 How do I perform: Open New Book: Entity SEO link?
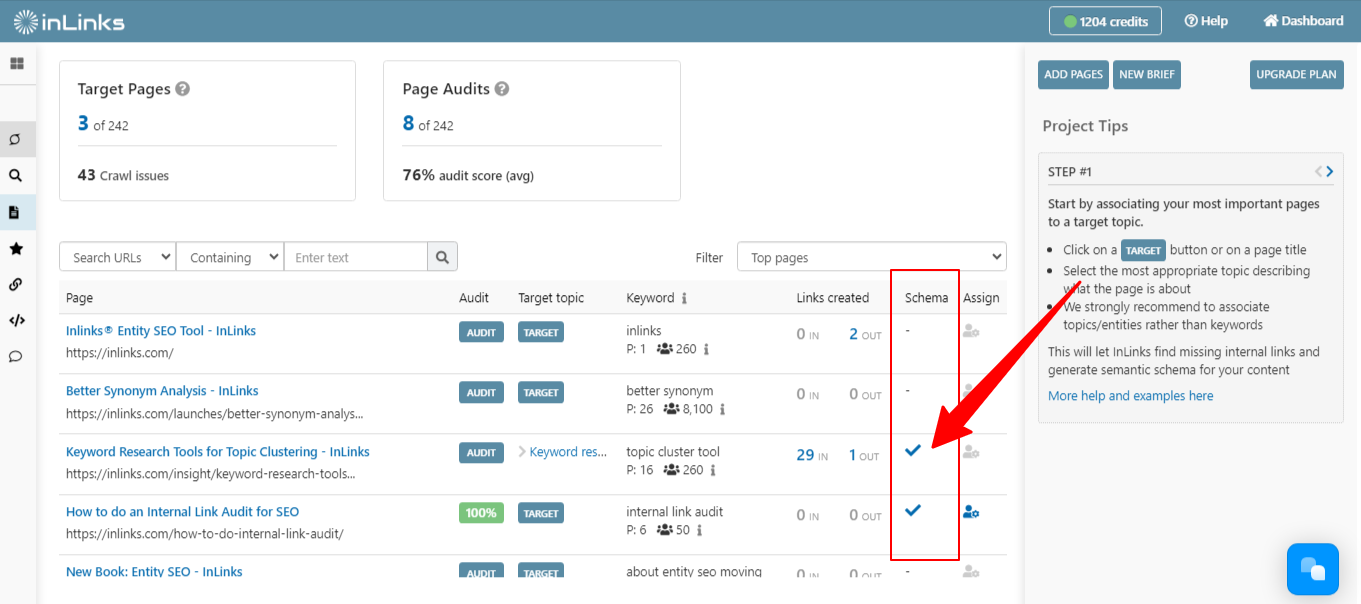point(154,572)
